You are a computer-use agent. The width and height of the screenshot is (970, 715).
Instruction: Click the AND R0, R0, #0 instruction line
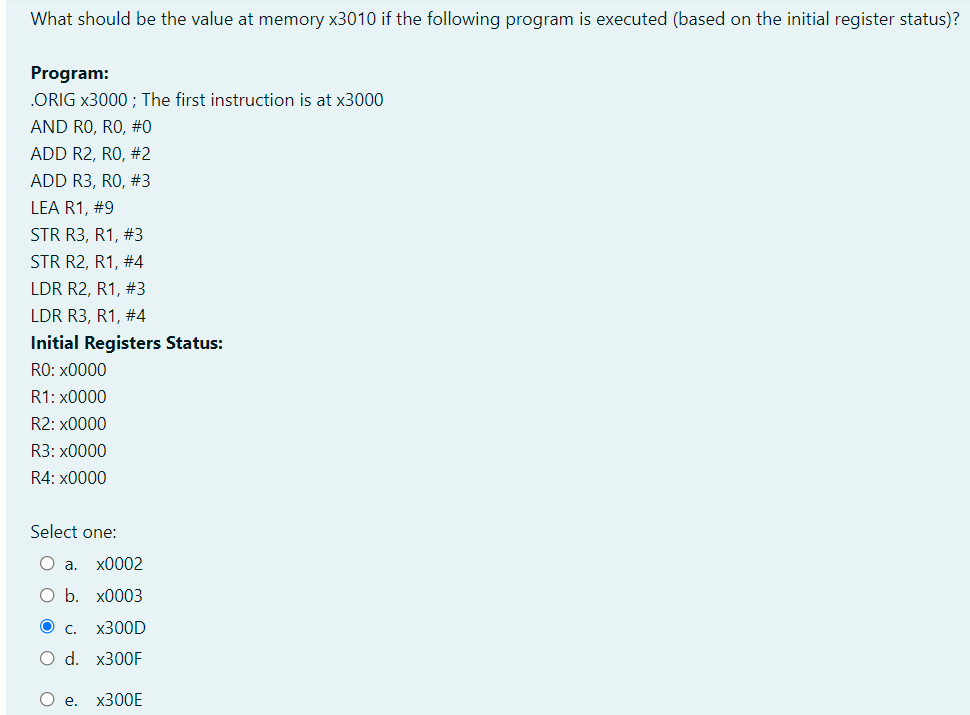(91, 126)
